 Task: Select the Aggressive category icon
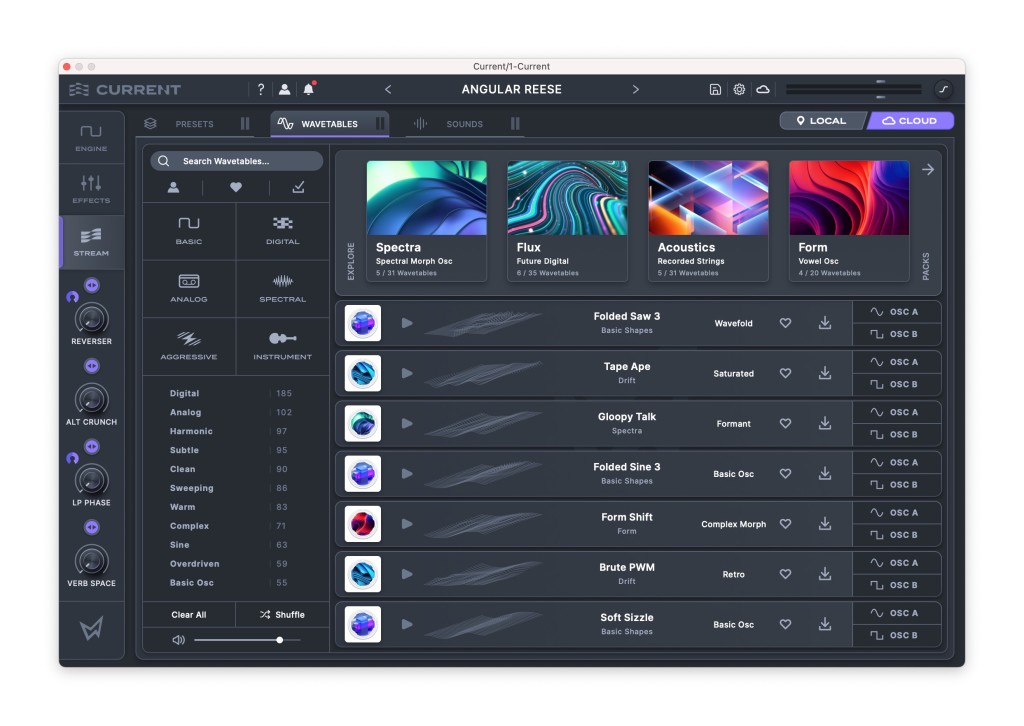tap(189, 345)
